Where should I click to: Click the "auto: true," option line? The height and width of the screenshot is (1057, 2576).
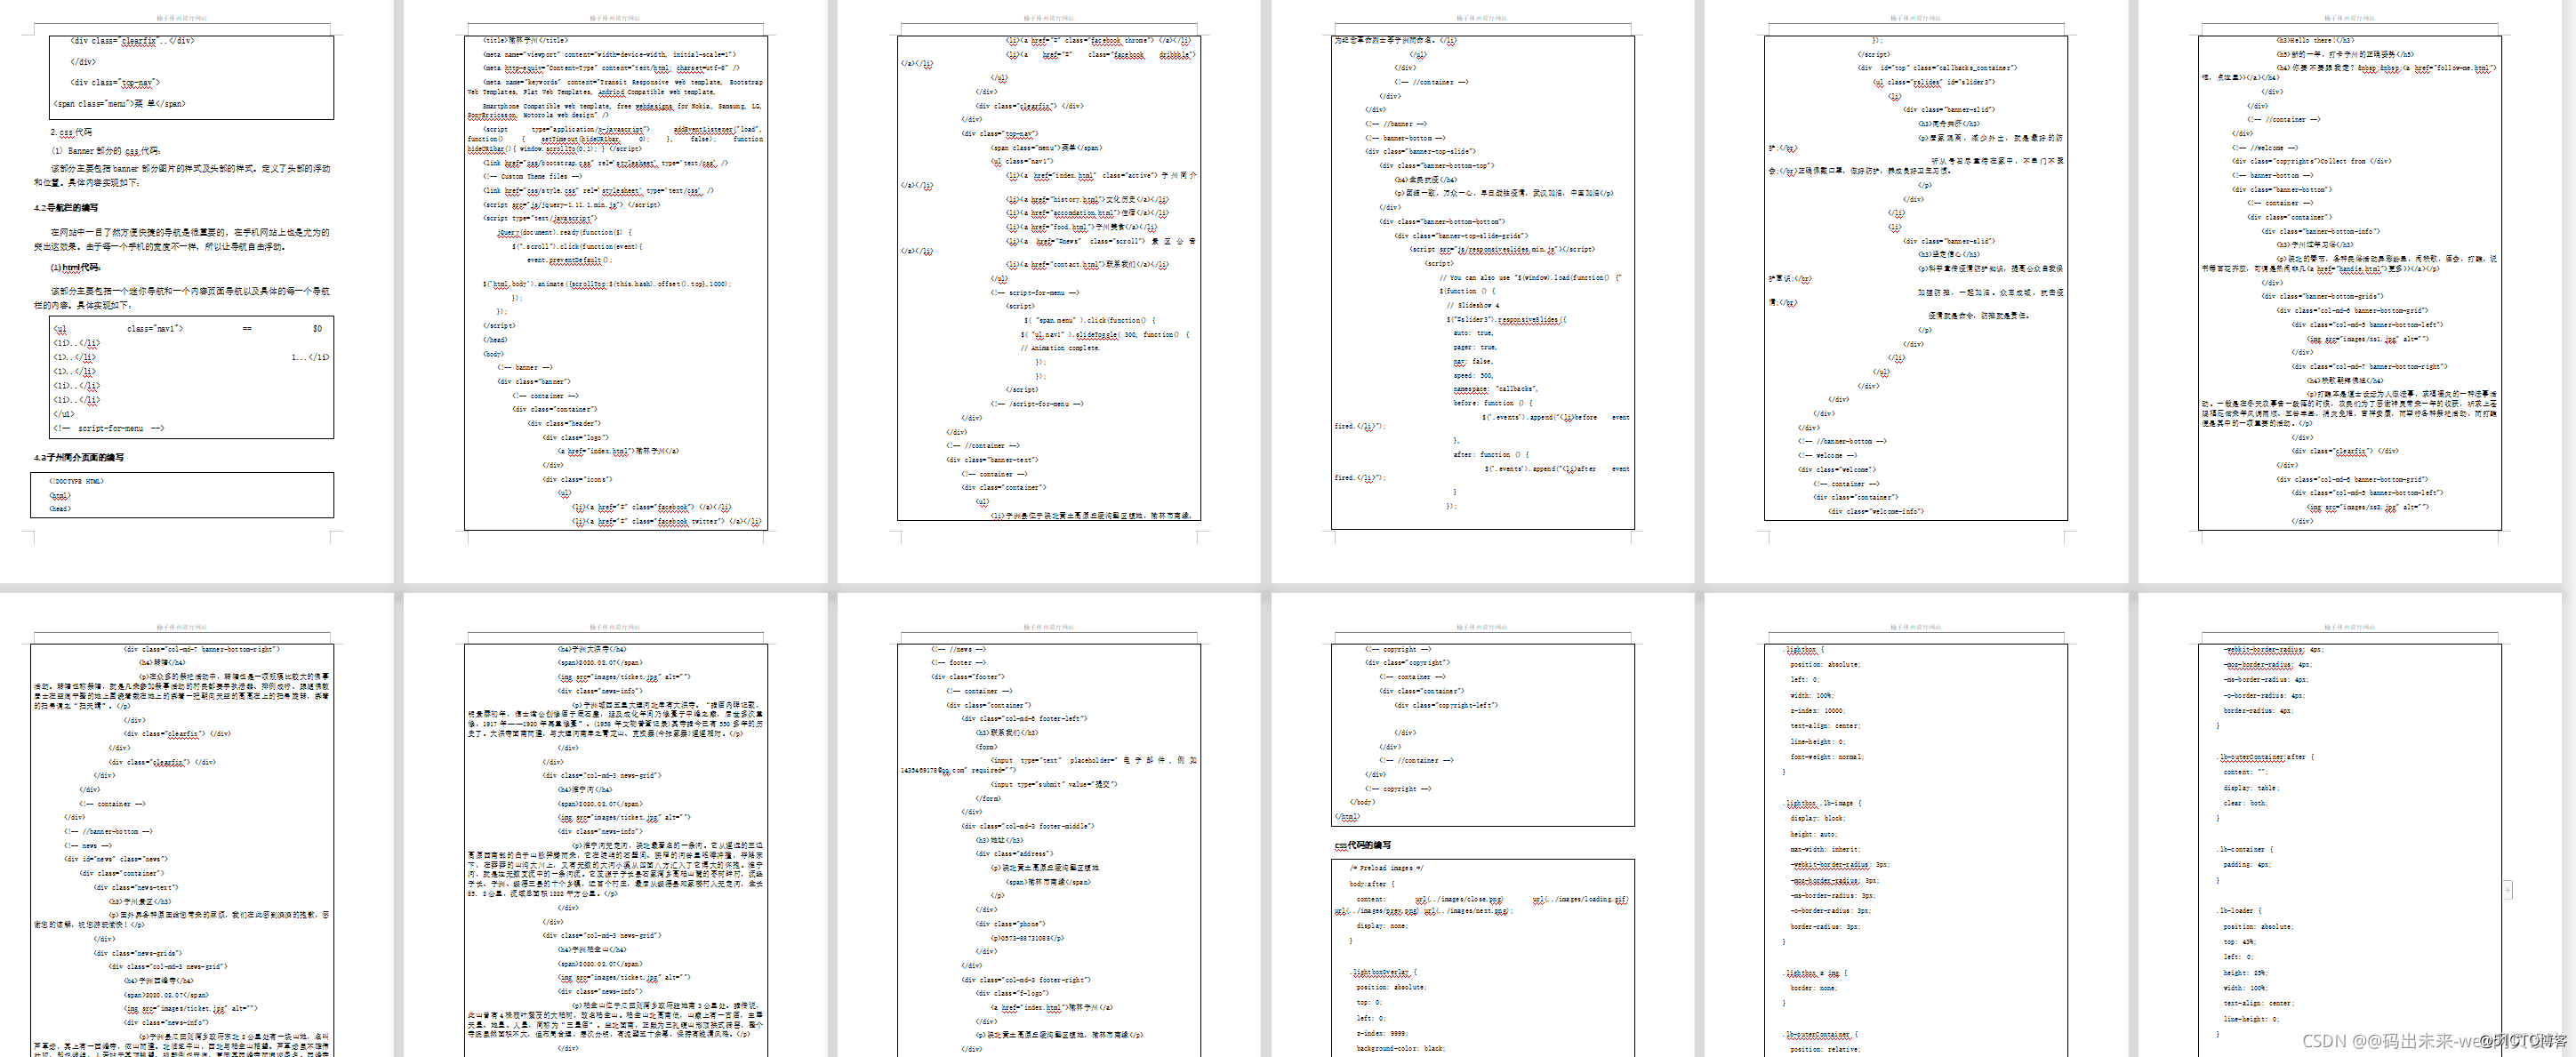1473,333
